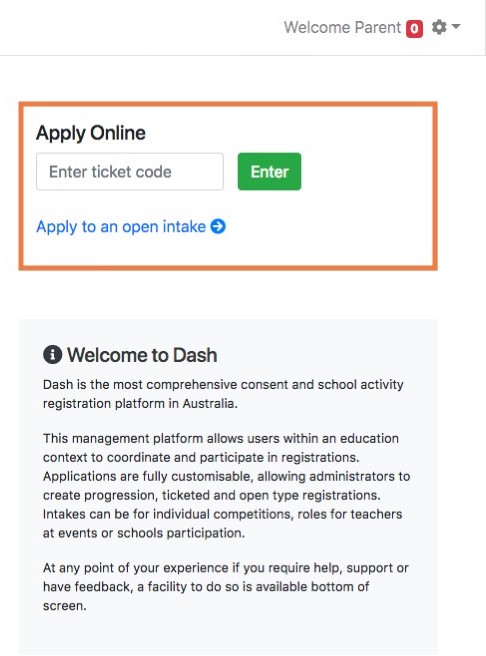Screen dimensions: 486x656
Task: Click the info icon beside Welcome to Dash
Action: (52, 355)
